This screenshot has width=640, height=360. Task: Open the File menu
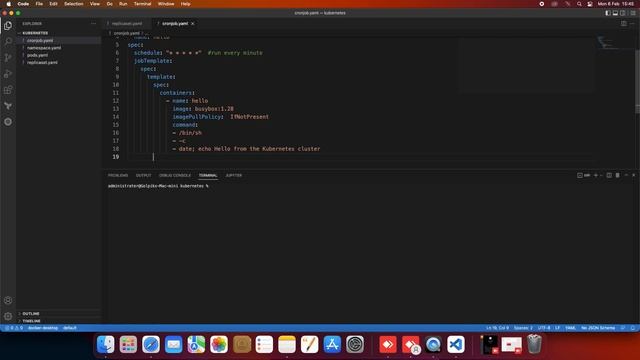click(x=39, y=4)
